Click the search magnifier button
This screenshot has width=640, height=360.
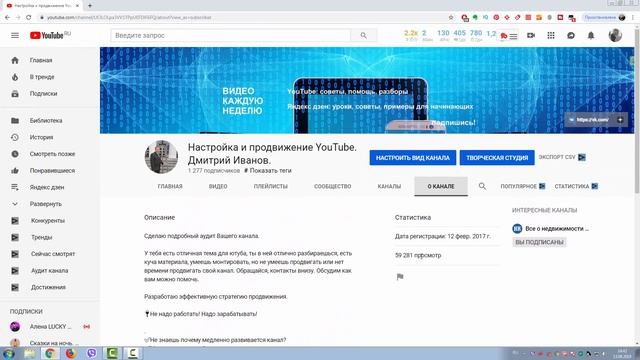363,36
